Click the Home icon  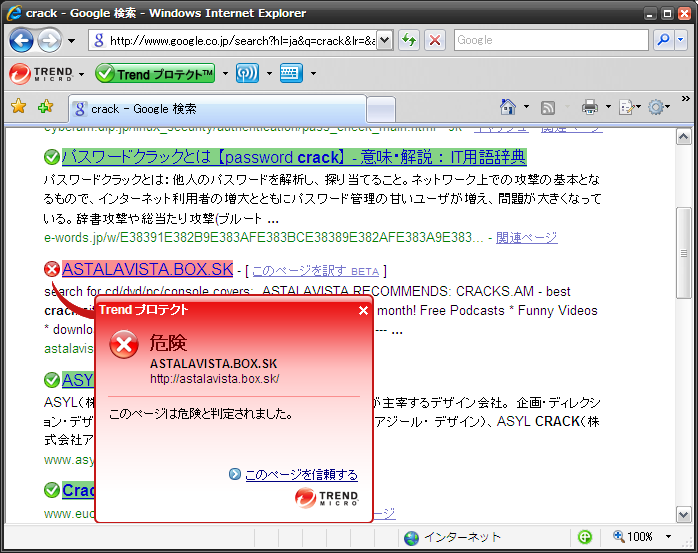point(507,107)
